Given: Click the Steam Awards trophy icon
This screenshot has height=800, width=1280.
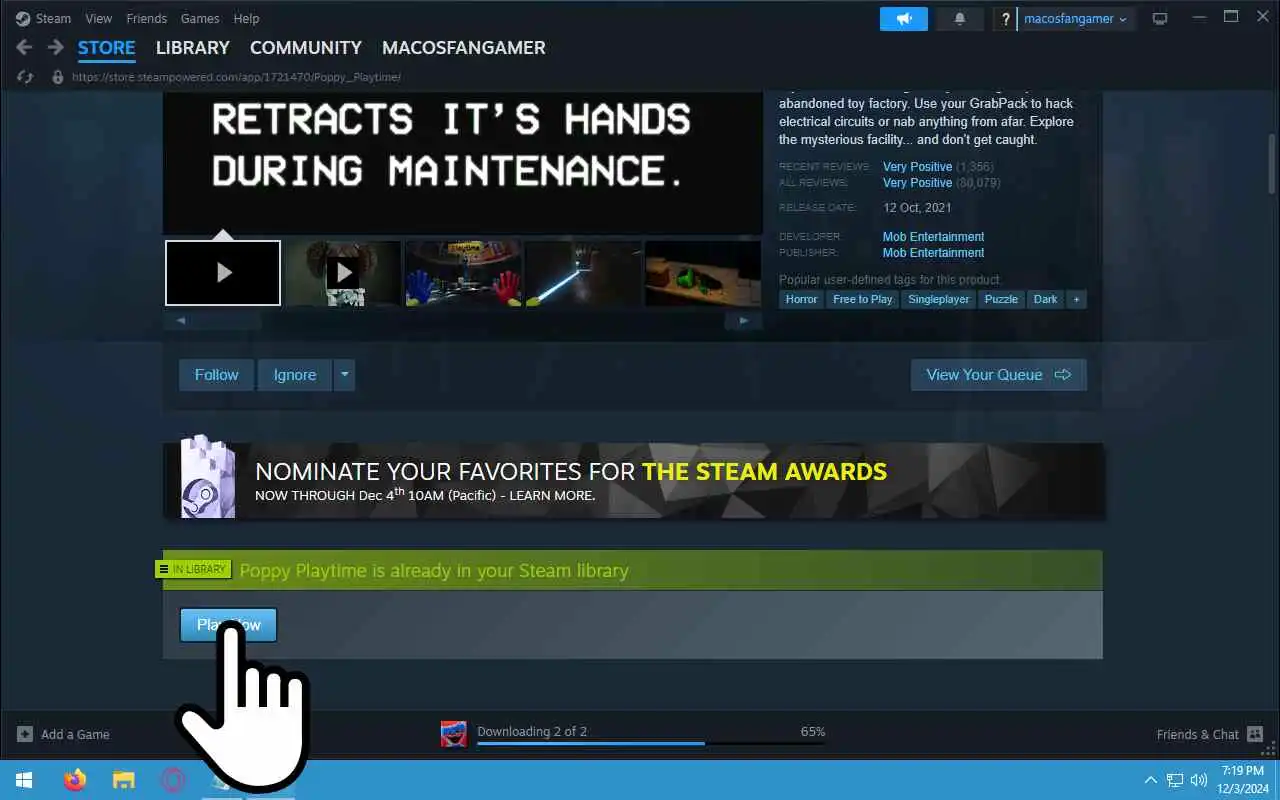Looking at the screenshot, I should pos(207,477).
